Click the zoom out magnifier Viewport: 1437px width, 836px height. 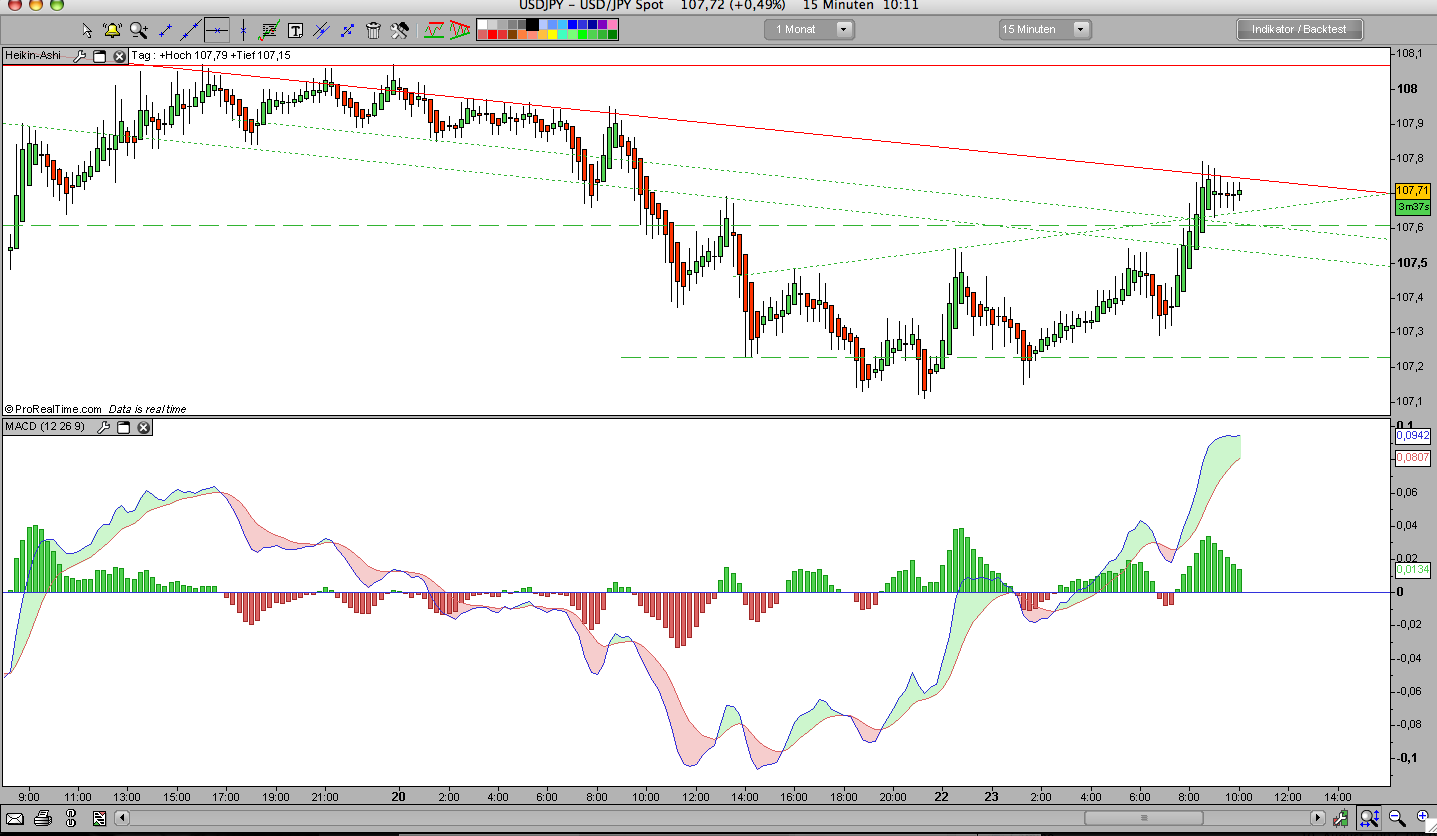tap(1397, 819)
